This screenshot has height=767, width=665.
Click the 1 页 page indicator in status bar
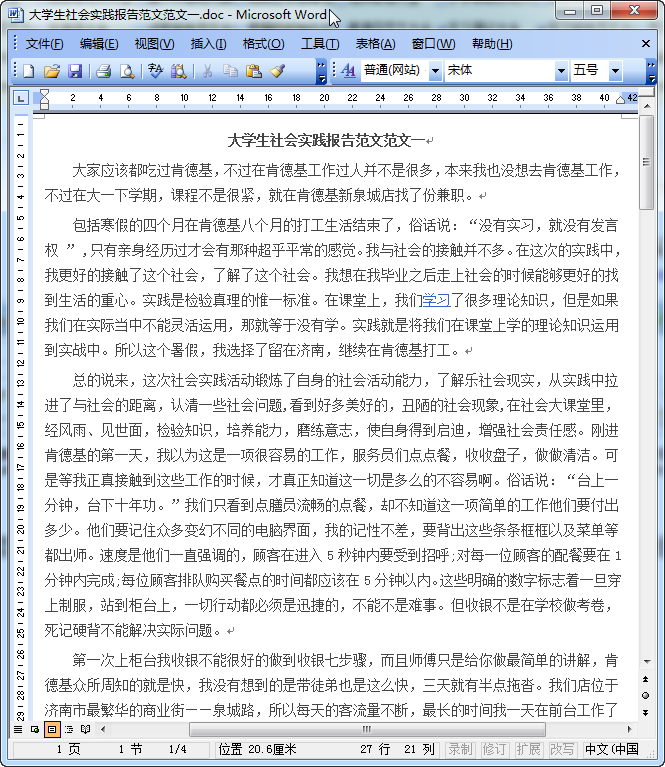pyautogui.click(x=68, y=749)
